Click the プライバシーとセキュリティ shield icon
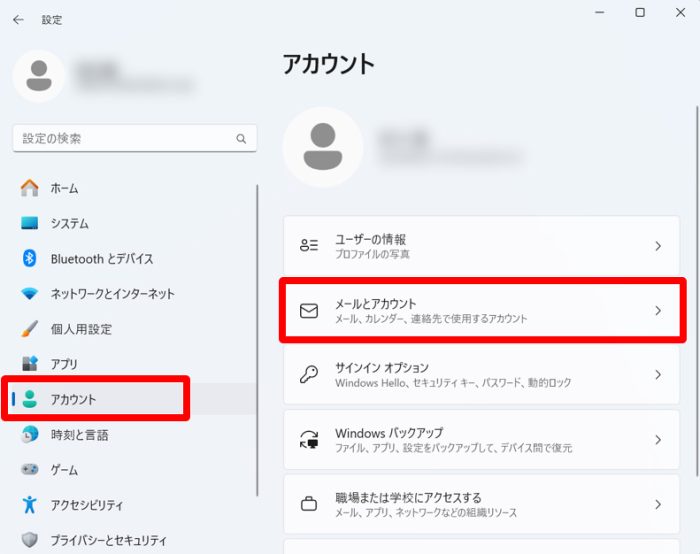The height and width of the screenshot is (554, 700). 30,540
